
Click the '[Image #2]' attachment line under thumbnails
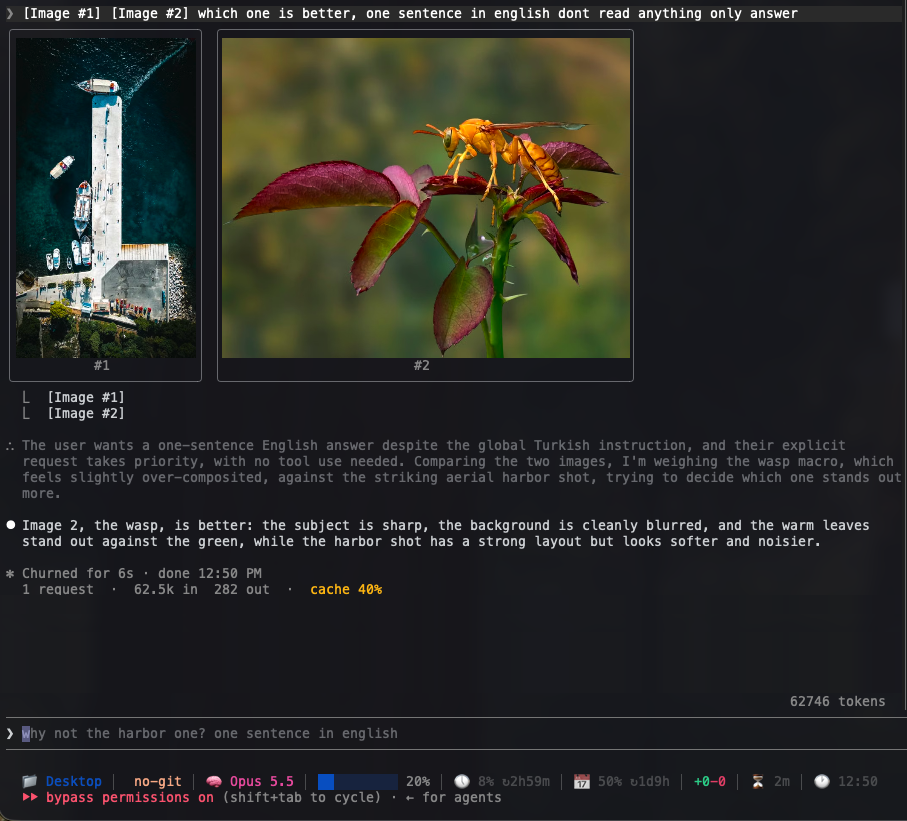86,413
